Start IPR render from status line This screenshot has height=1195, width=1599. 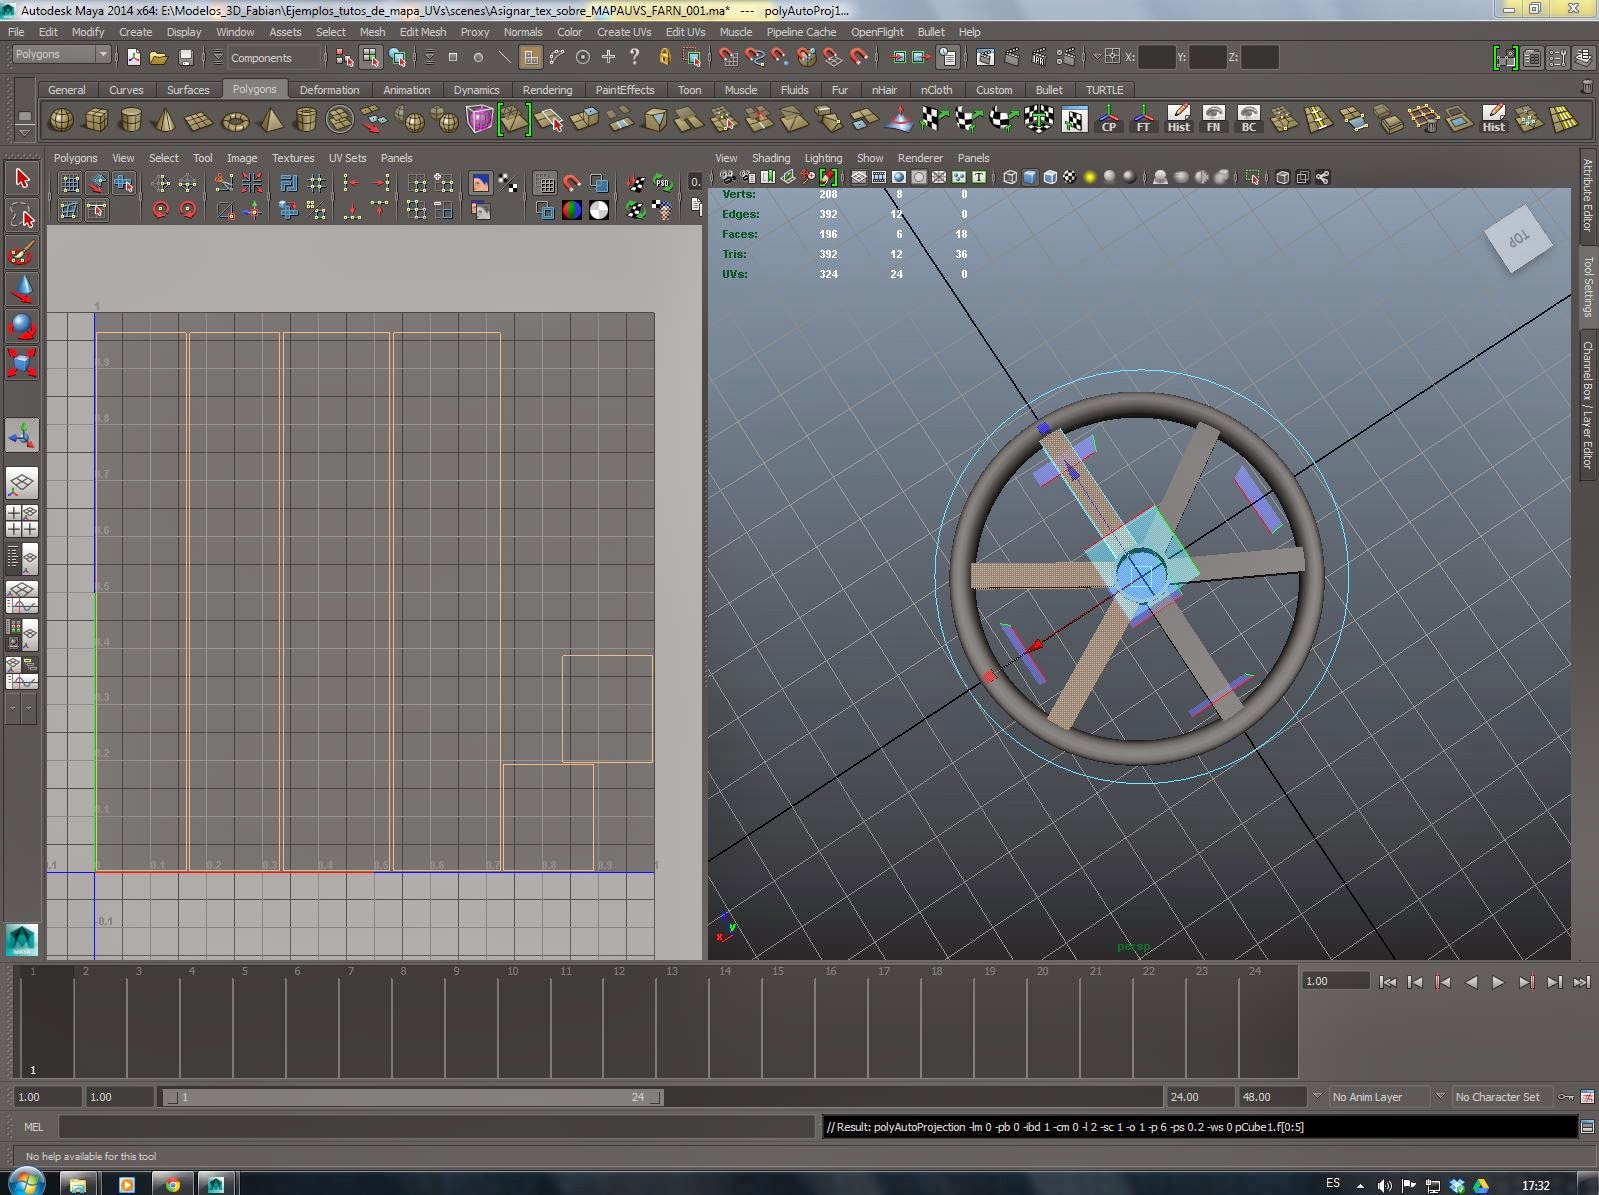coord(1039,57)
